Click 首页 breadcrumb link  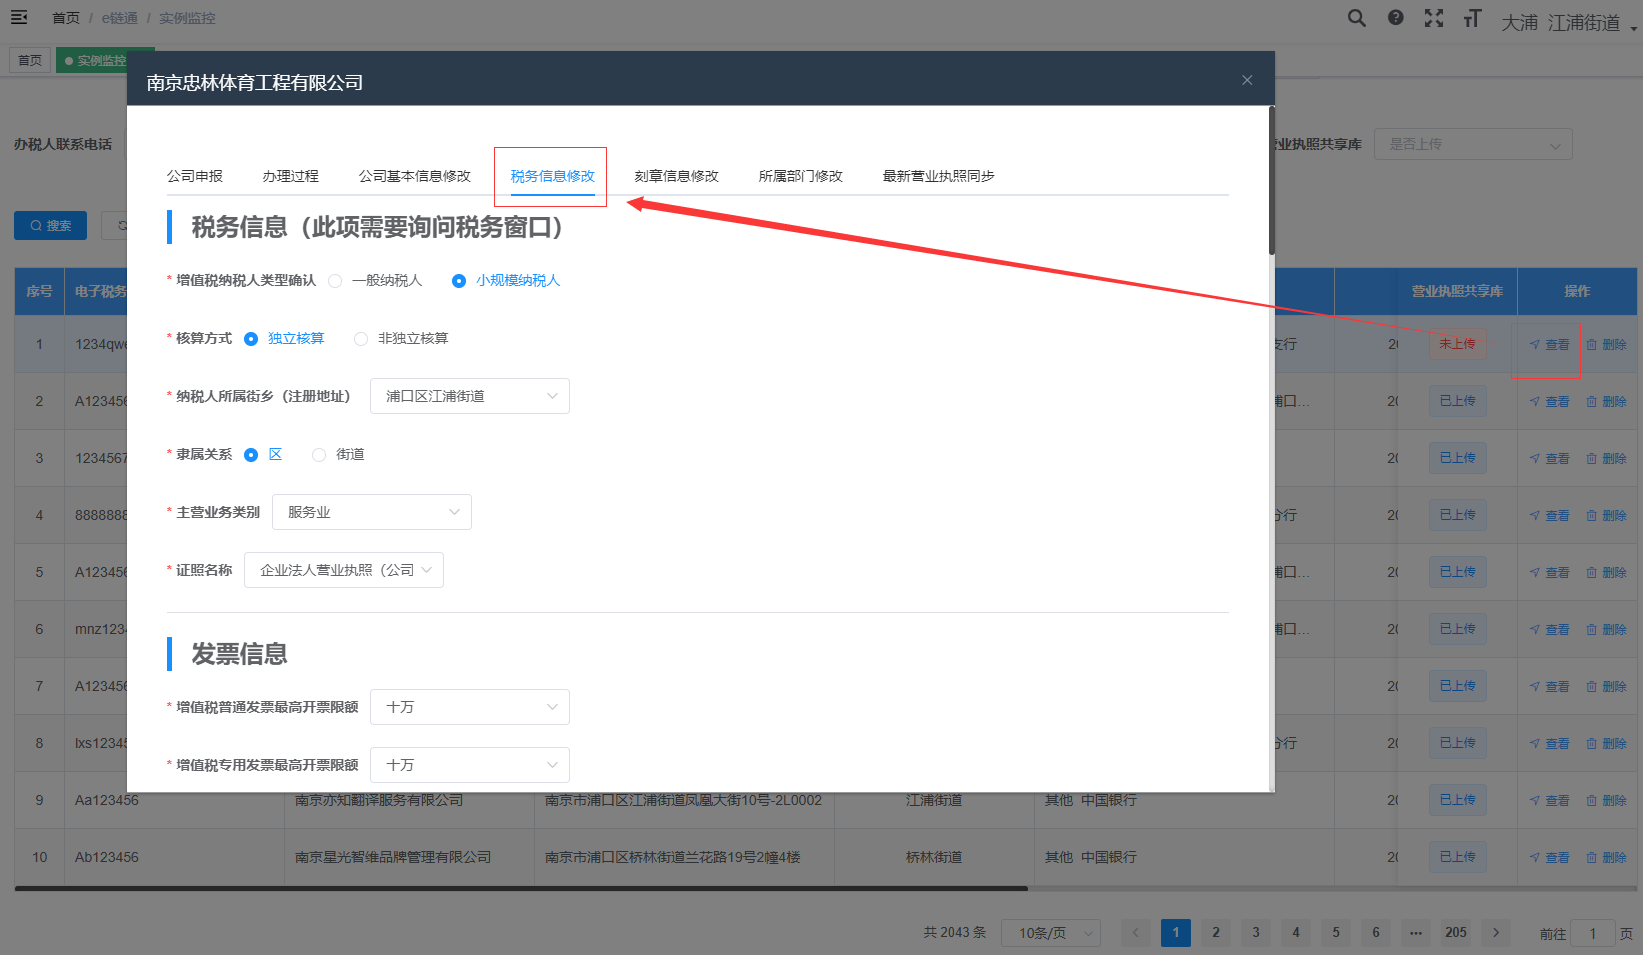(66, 18)
